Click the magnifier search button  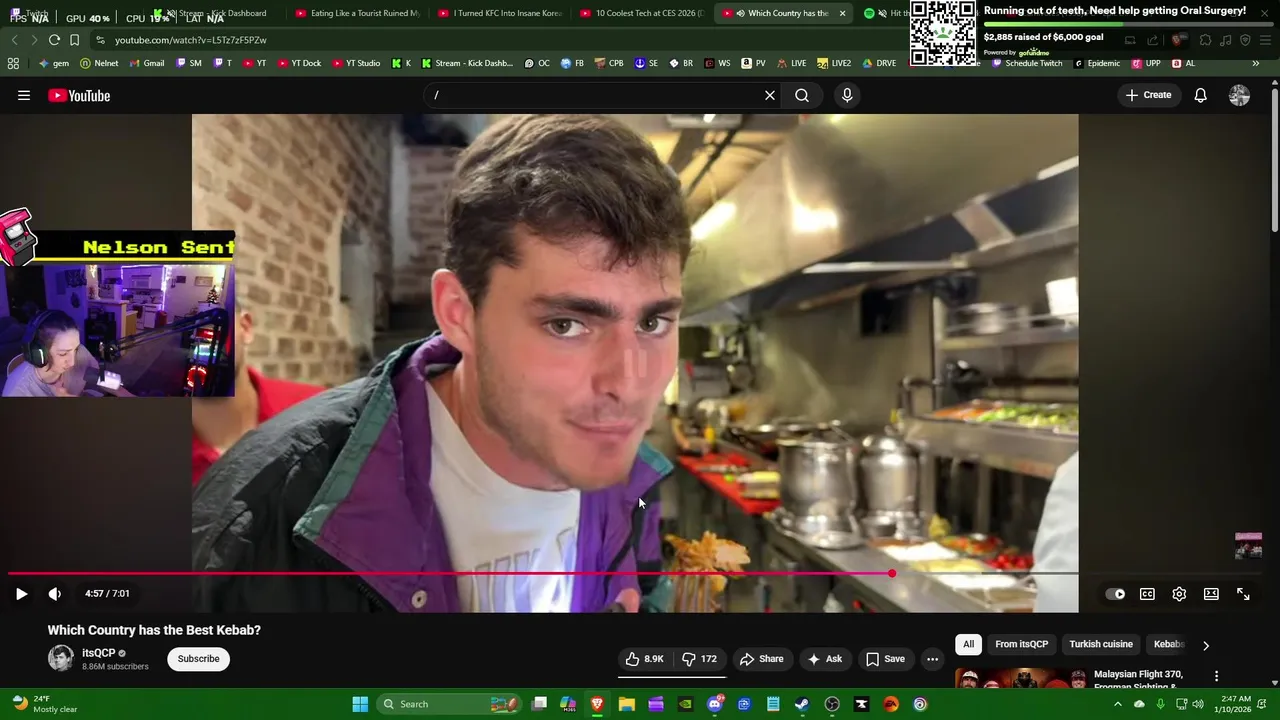(x=802, y=95)
